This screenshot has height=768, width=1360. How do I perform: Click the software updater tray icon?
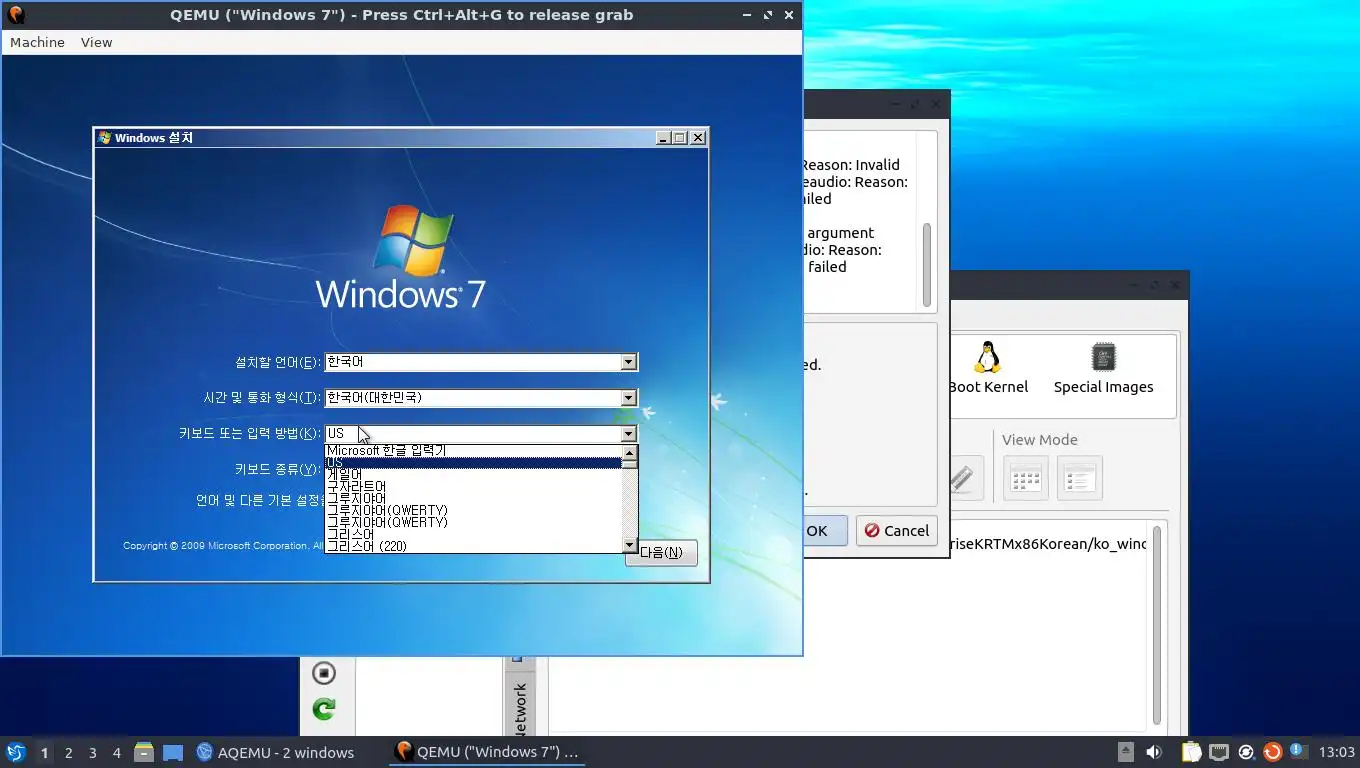pyautogui.click(x=1272, y=752)
